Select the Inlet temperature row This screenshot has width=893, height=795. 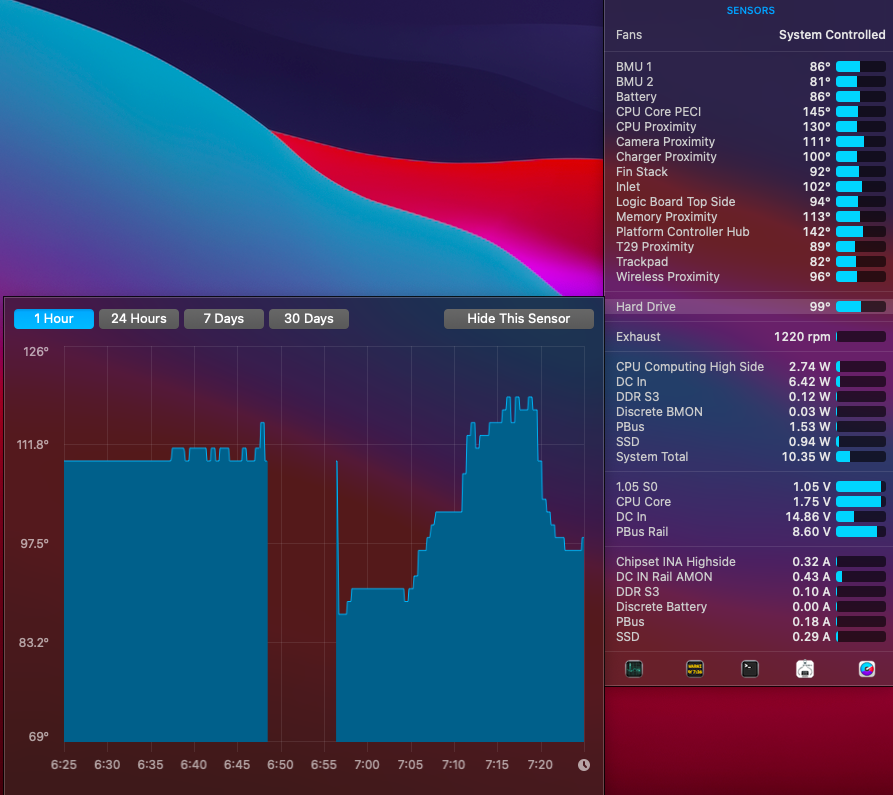click(750, 187)
